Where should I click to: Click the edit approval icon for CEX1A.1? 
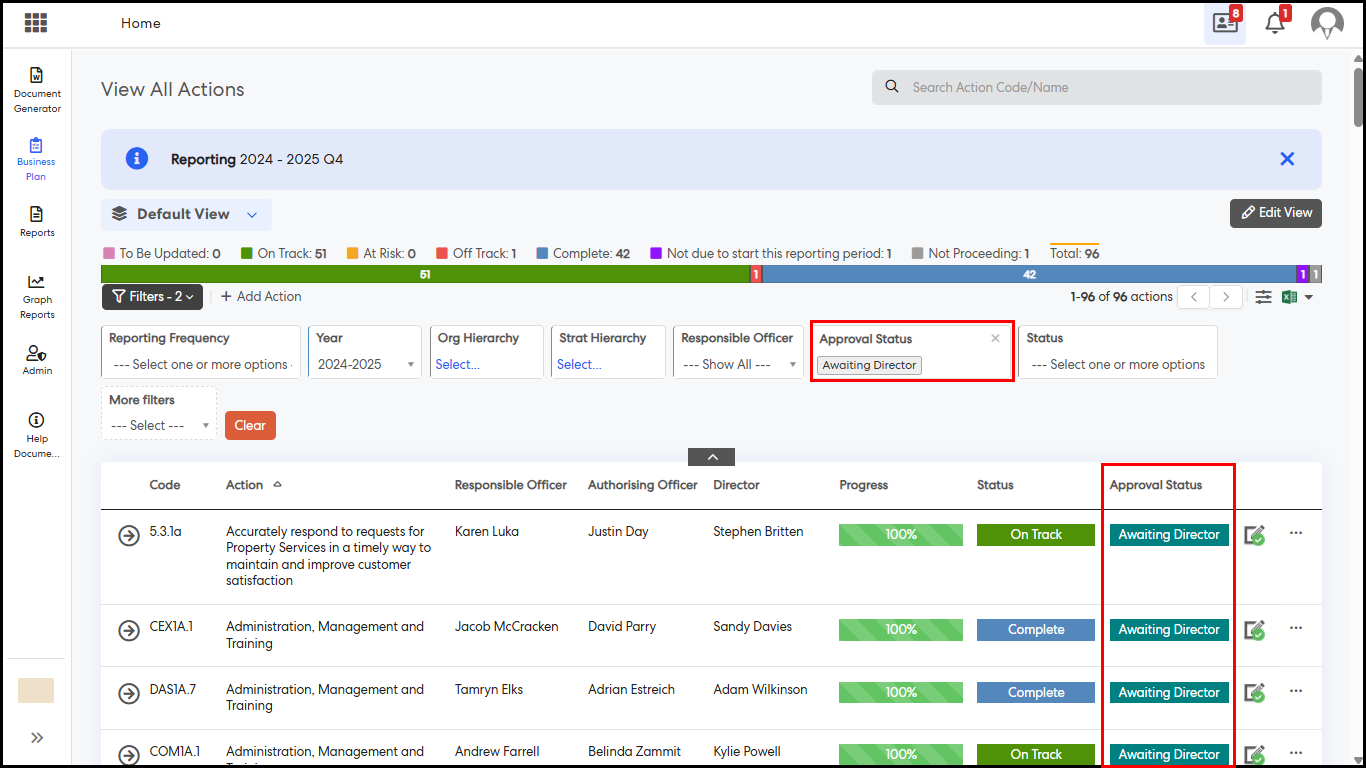click(1254, 631)
